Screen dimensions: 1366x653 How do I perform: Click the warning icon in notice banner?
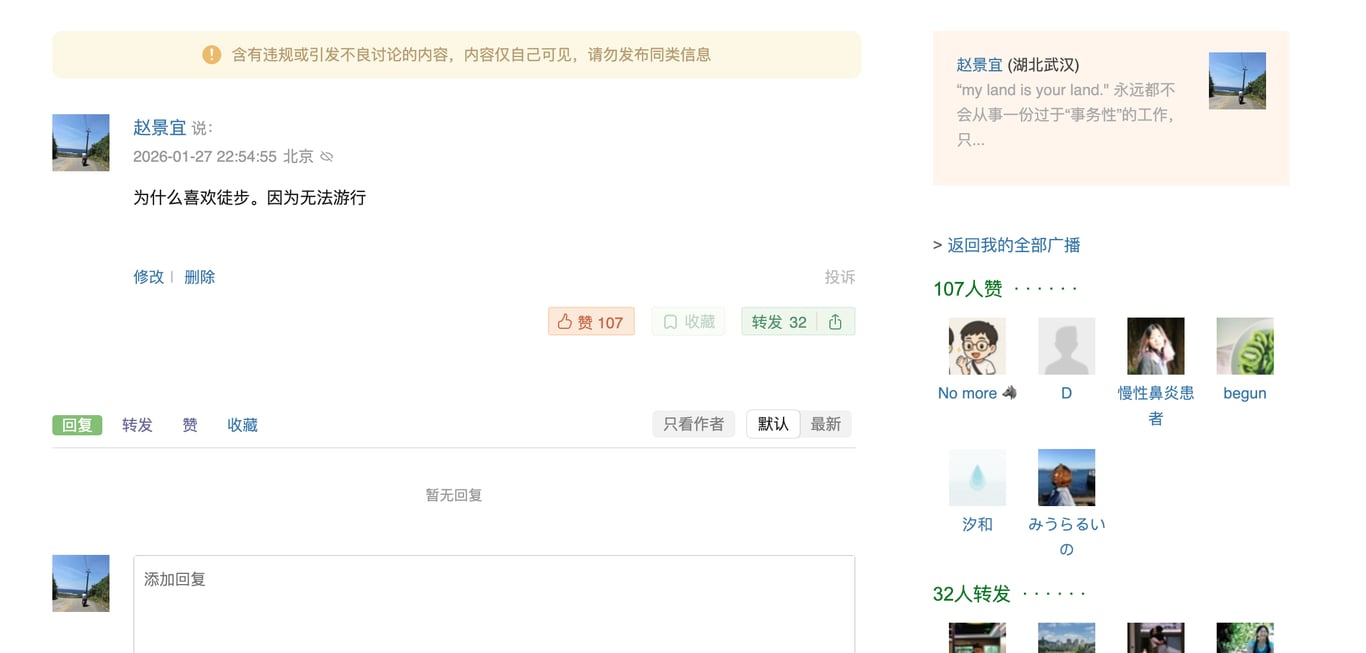coord(211,55)
